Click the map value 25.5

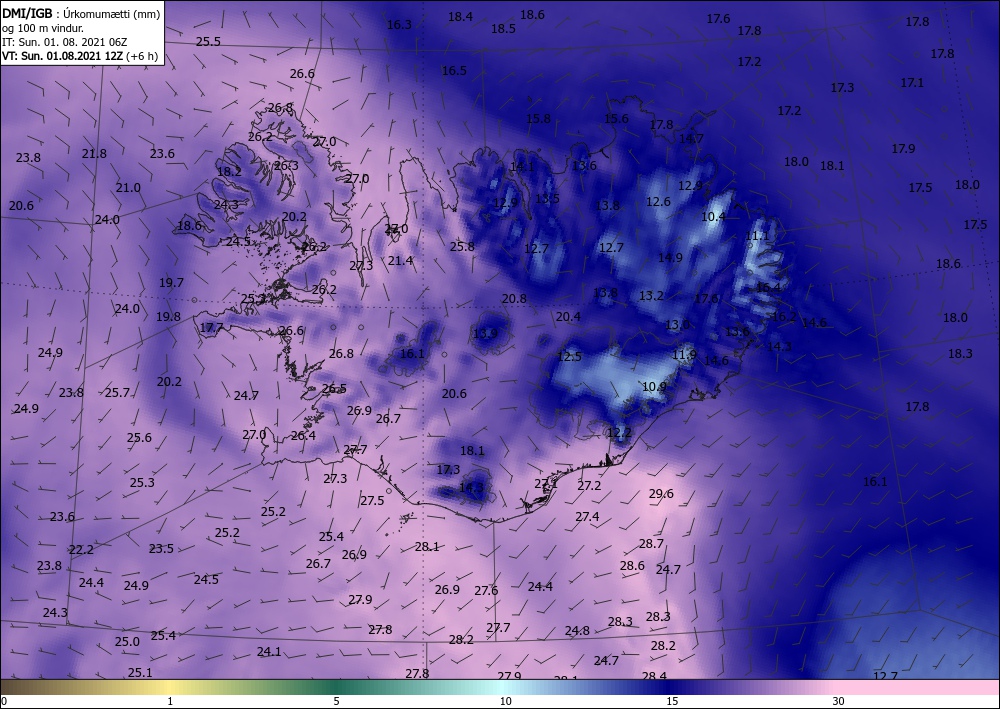208,41
